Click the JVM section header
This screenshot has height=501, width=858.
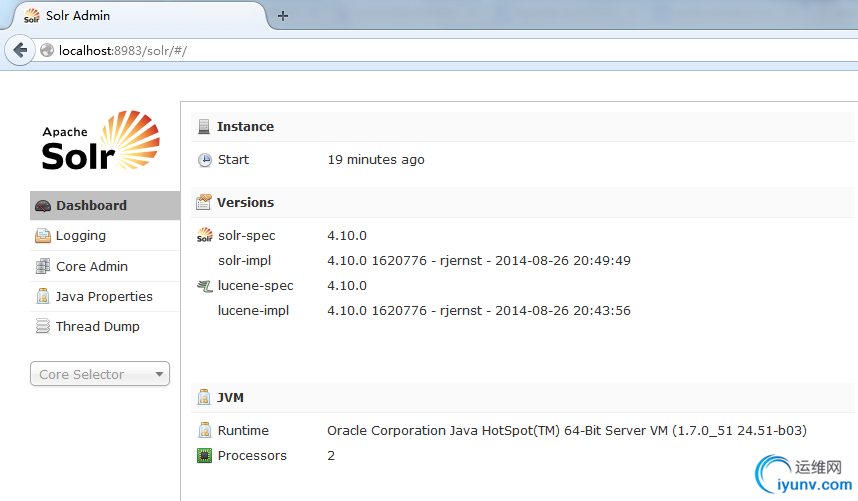(523, 398)
